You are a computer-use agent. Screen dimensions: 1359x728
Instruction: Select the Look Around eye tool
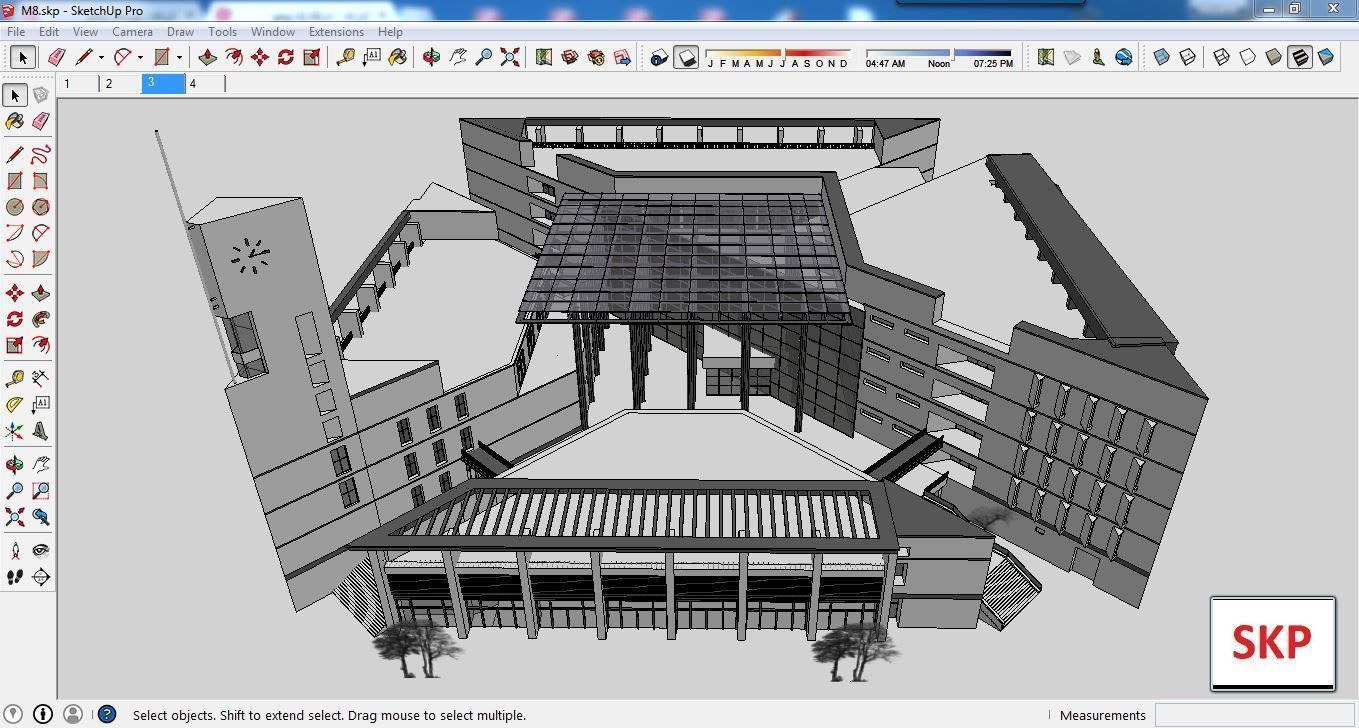point(41,550)
